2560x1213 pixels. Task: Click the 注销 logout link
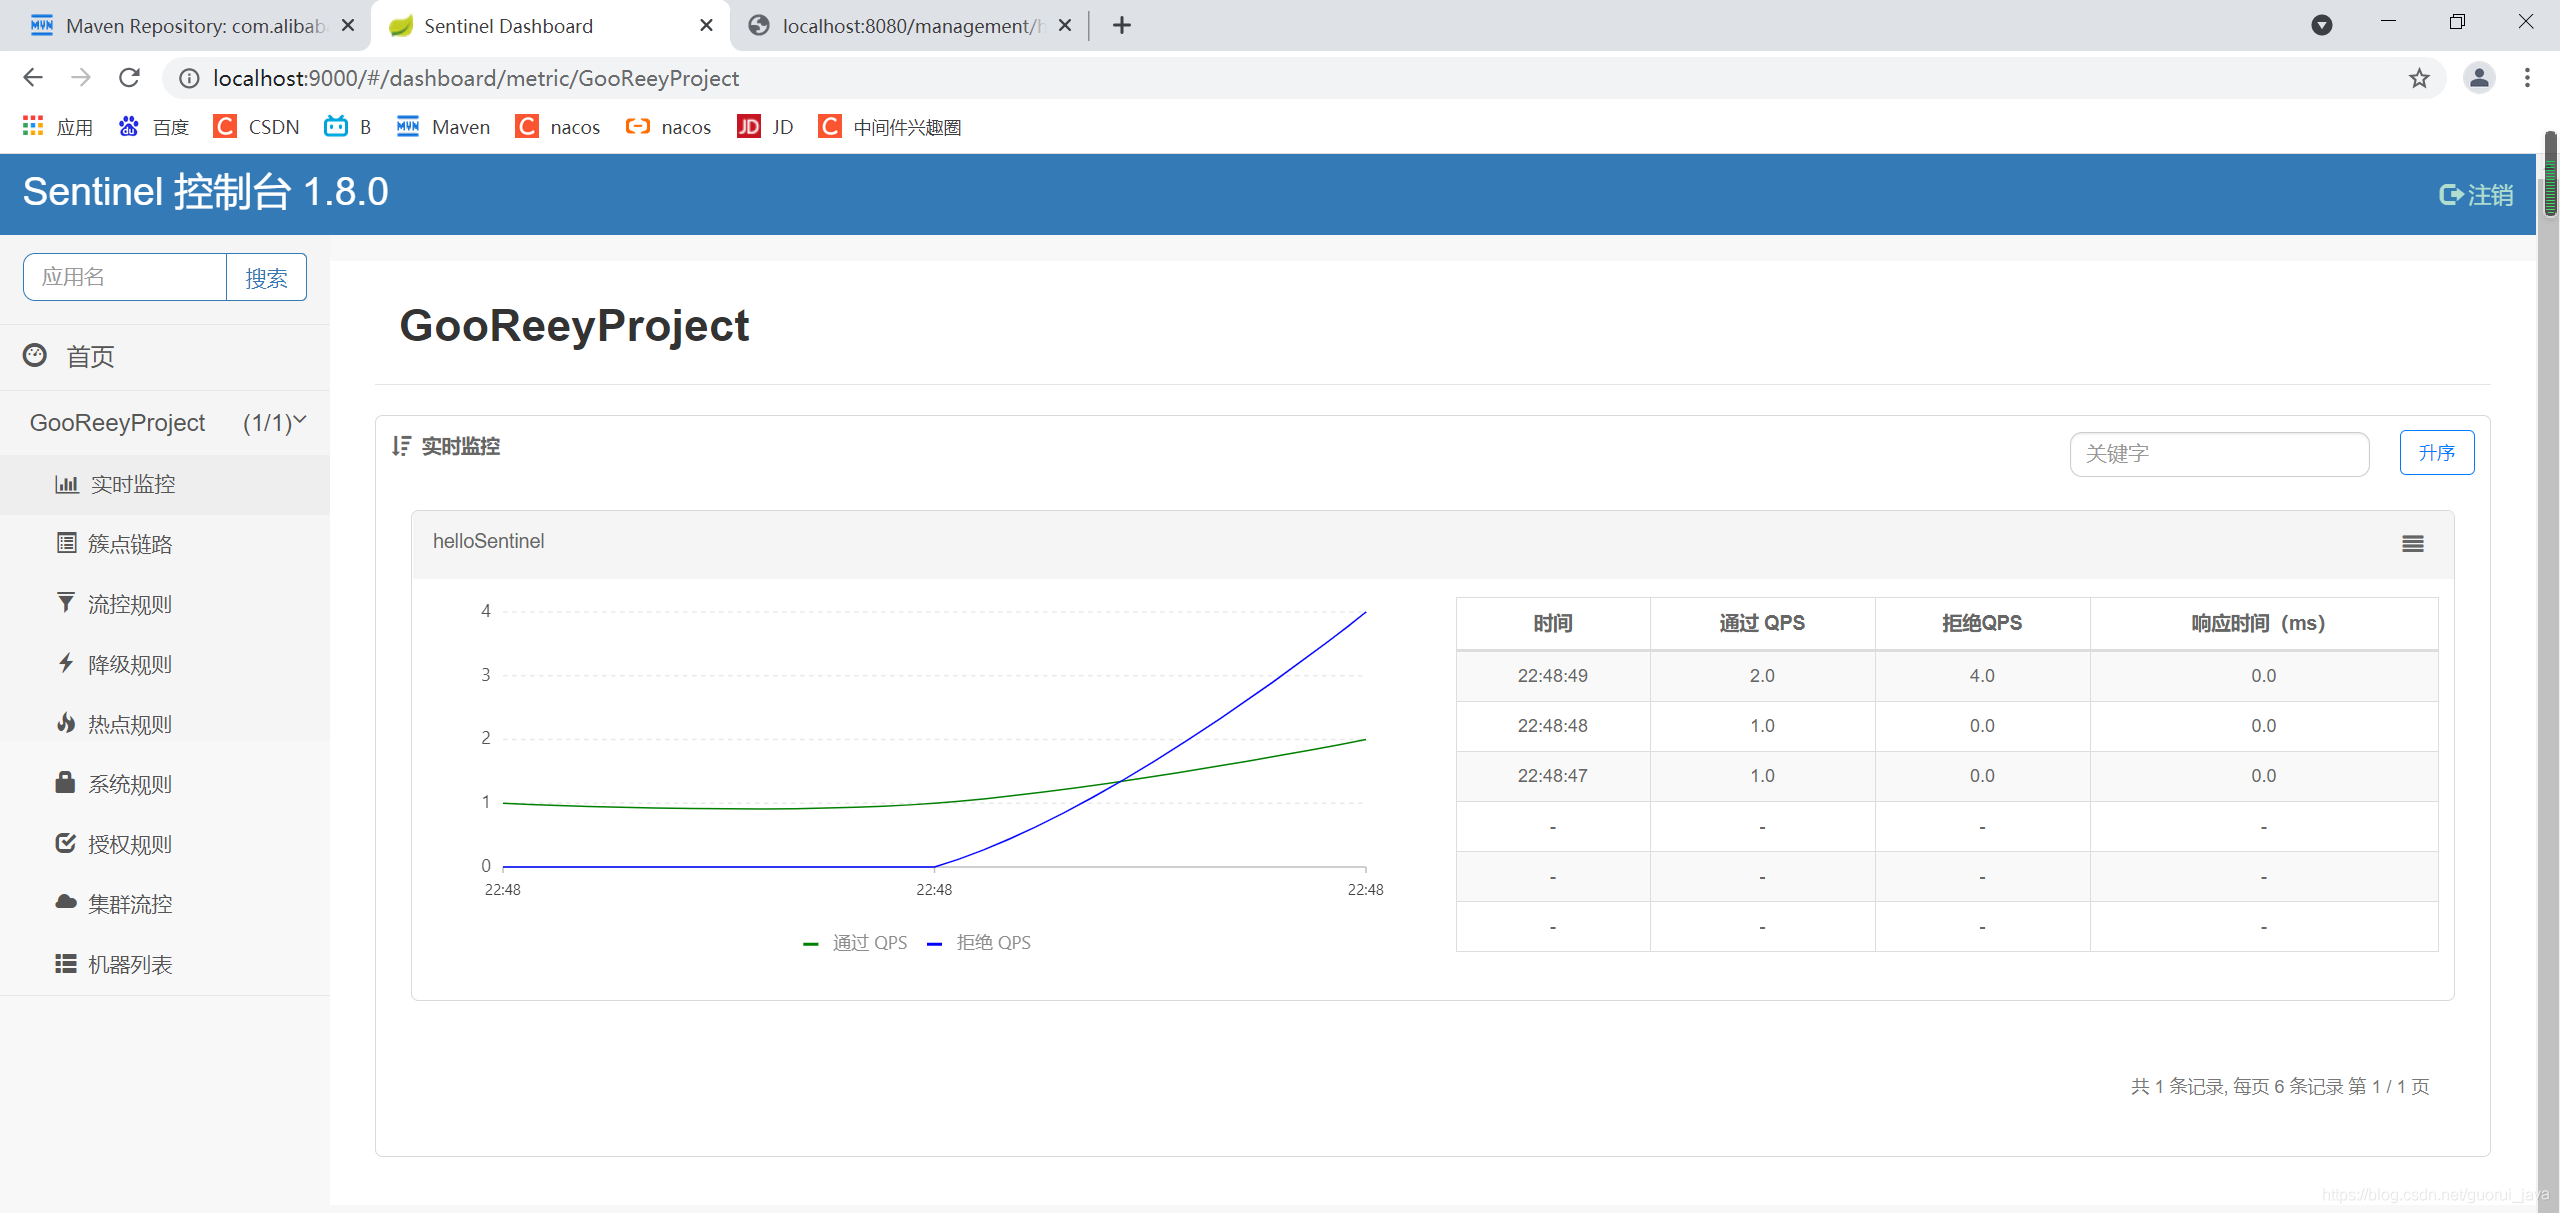click(2476, 195)
